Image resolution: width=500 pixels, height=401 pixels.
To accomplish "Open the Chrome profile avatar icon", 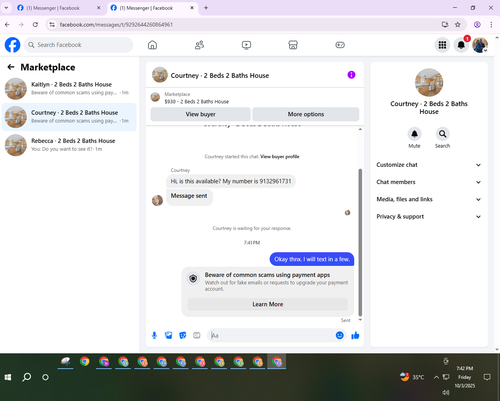I will click(x=477, y=24).
